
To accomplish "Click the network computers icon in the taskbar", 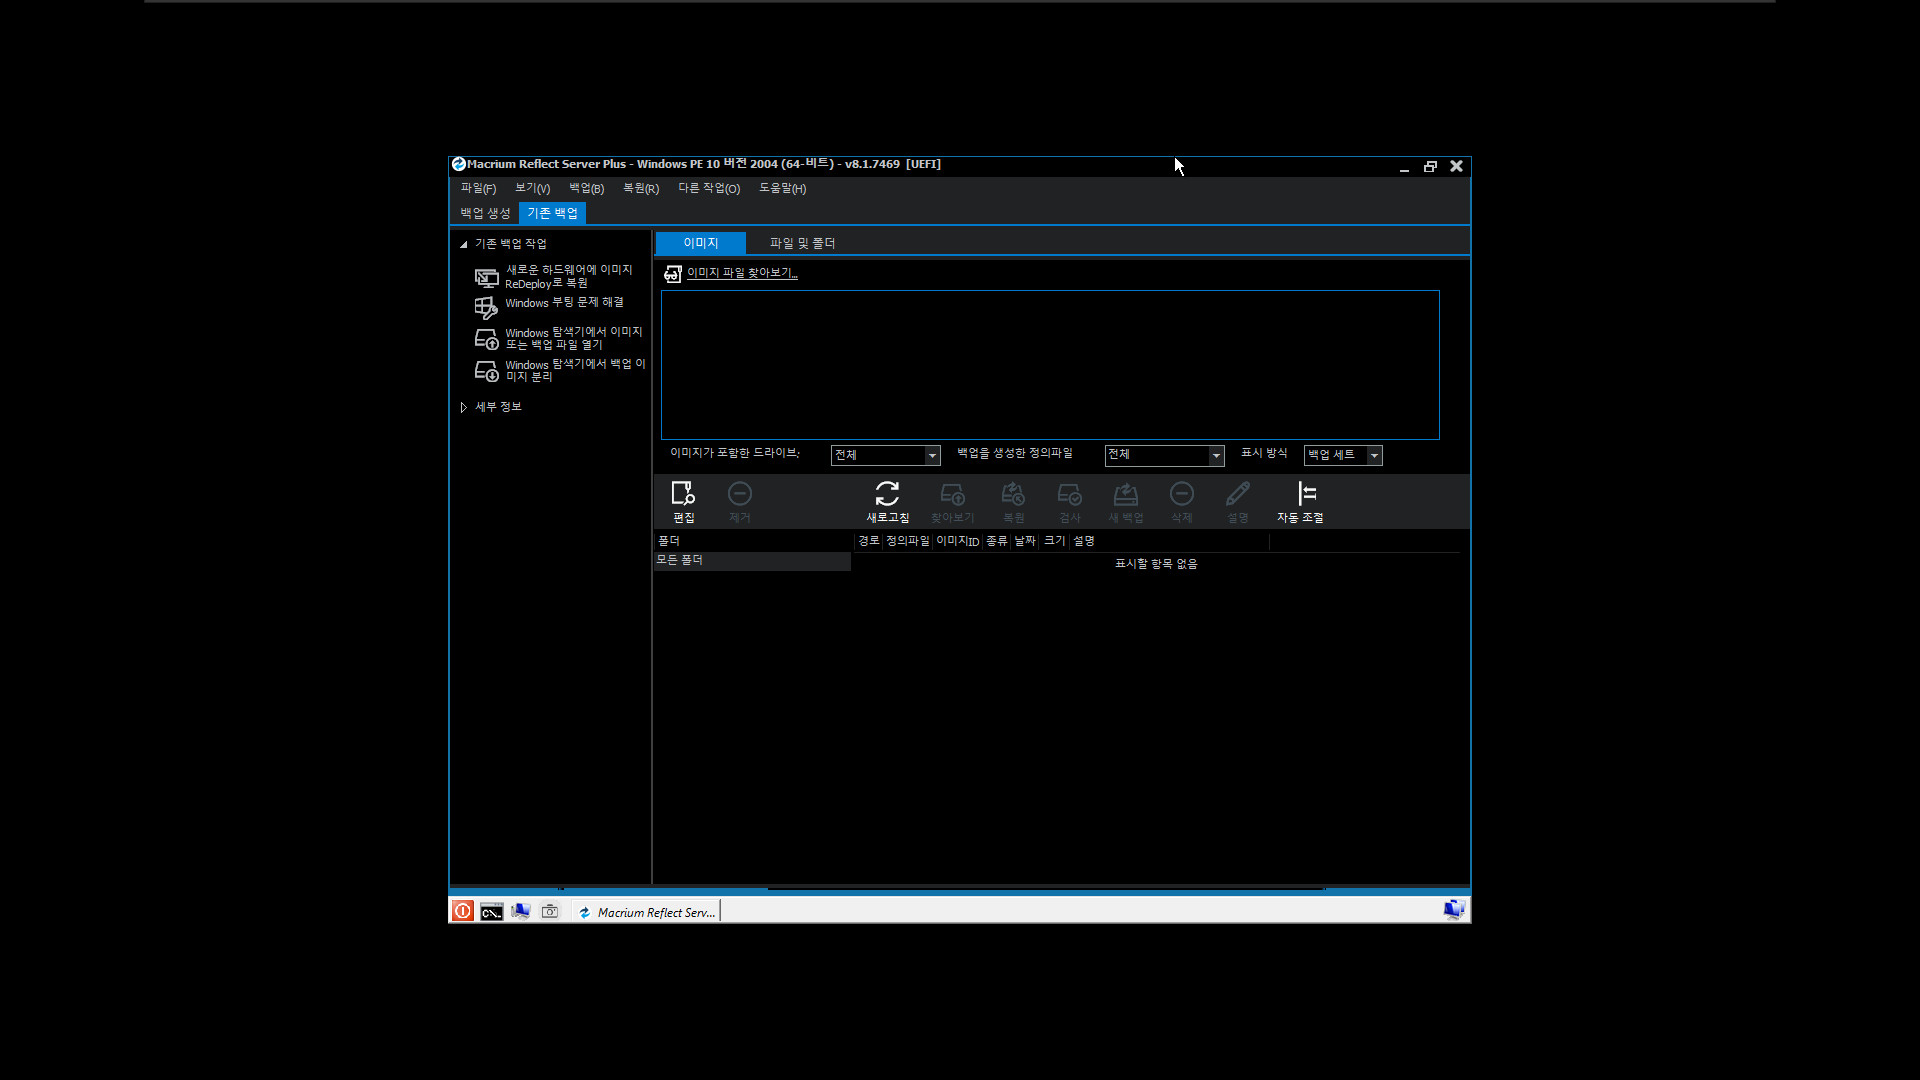I will pos(520,911).
